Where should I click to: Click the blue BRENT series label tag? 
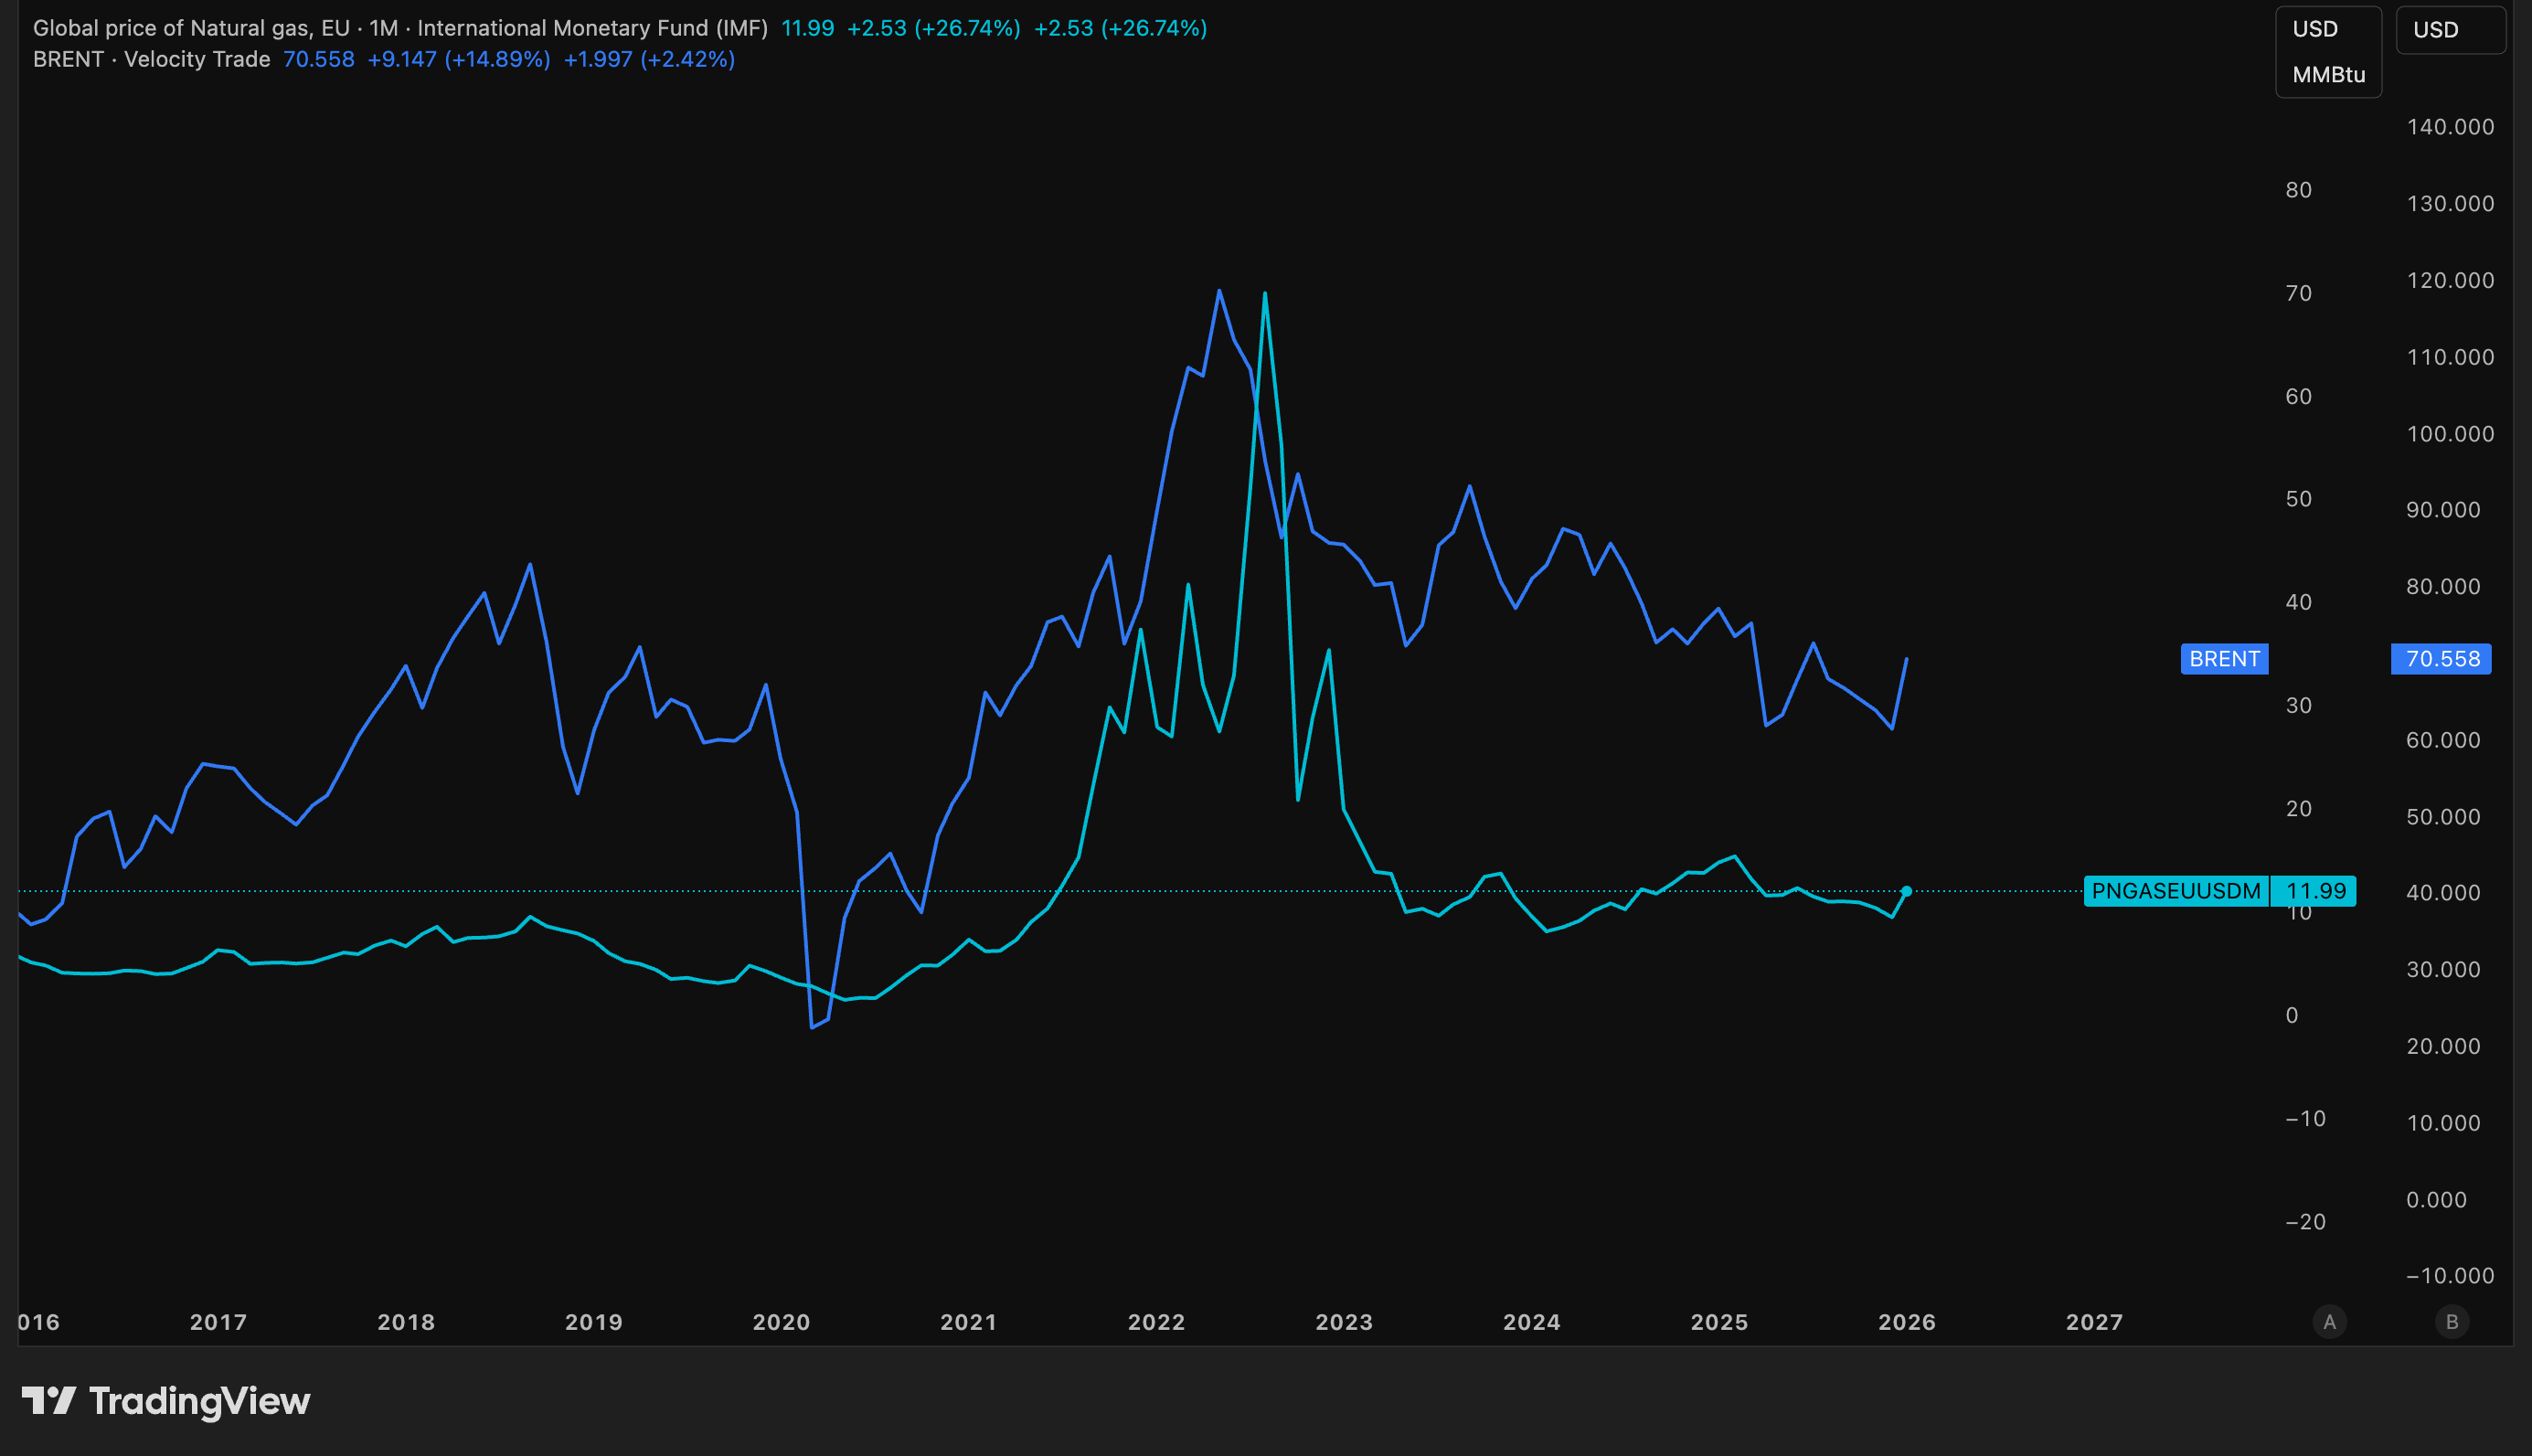2224,659
